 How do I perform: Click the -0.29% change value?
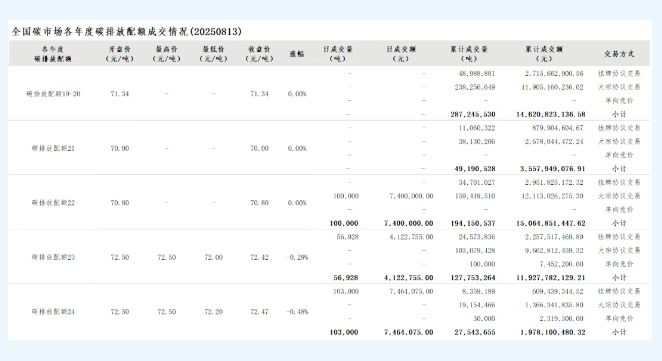[297, 257]
